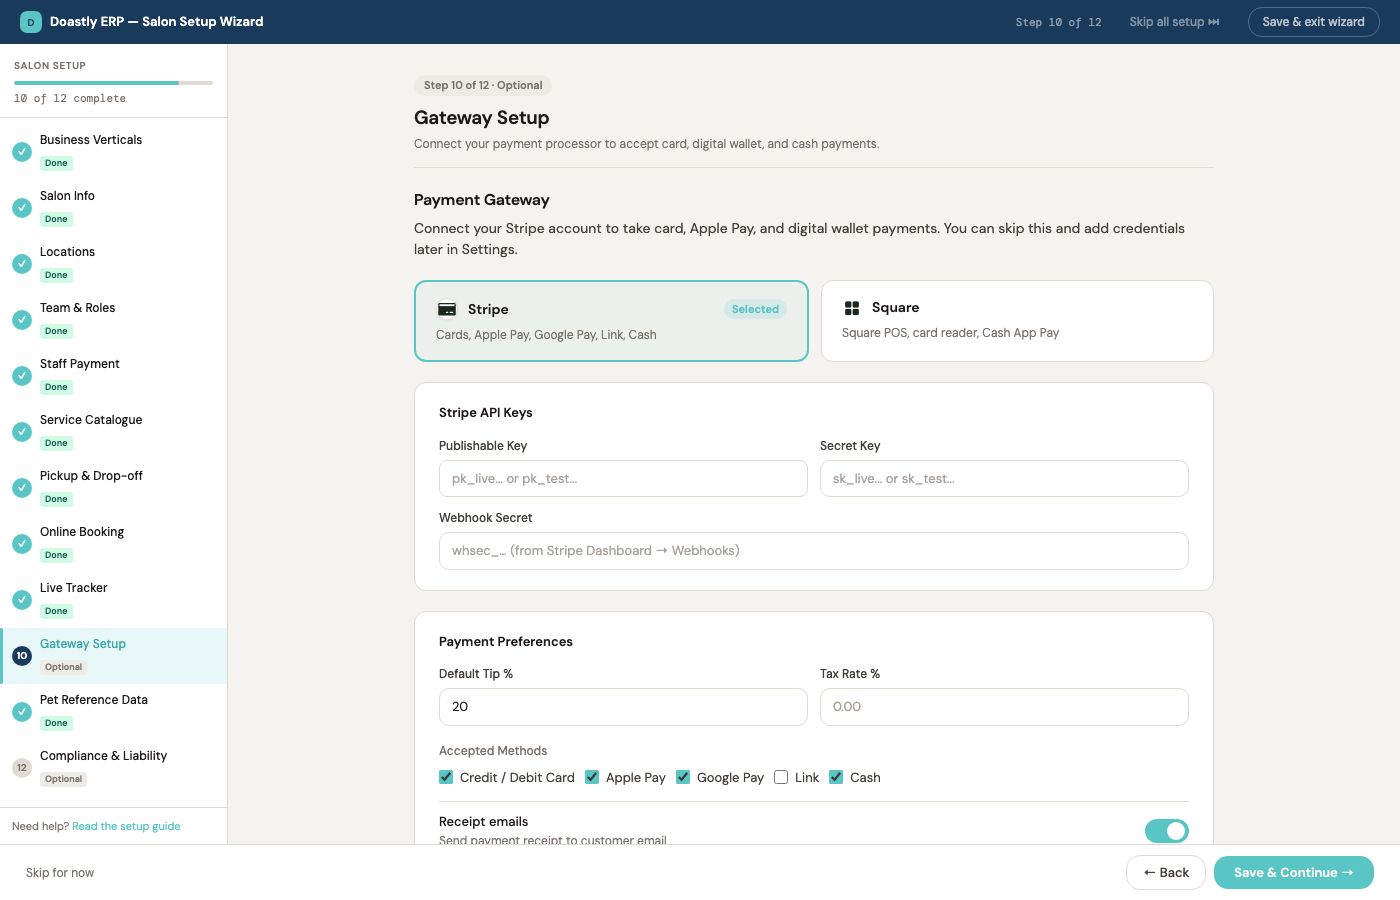1400x900 pixels.
Task: Click the salon setup progress bar
Action: click(x=113, y=82)
